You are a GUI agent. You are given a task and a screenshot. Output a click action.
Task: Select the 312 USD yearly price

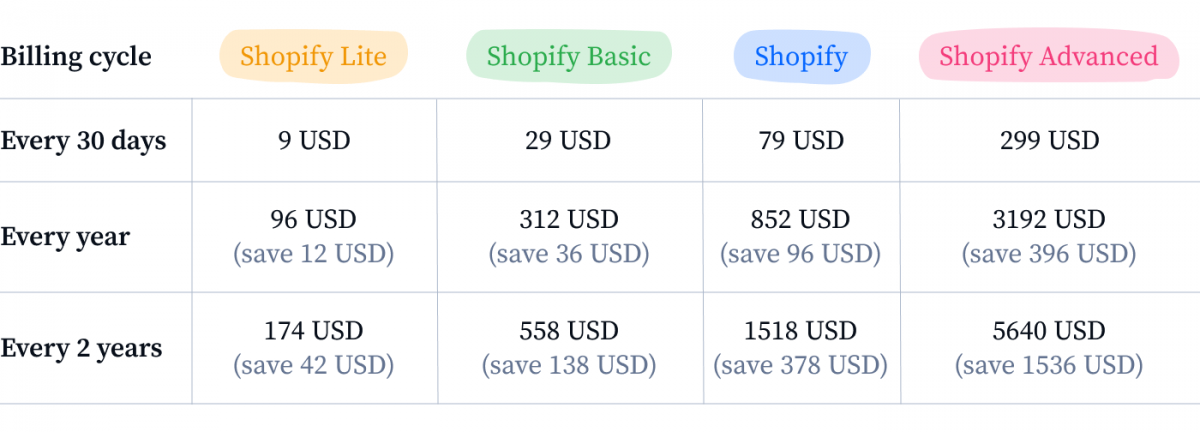568,220
